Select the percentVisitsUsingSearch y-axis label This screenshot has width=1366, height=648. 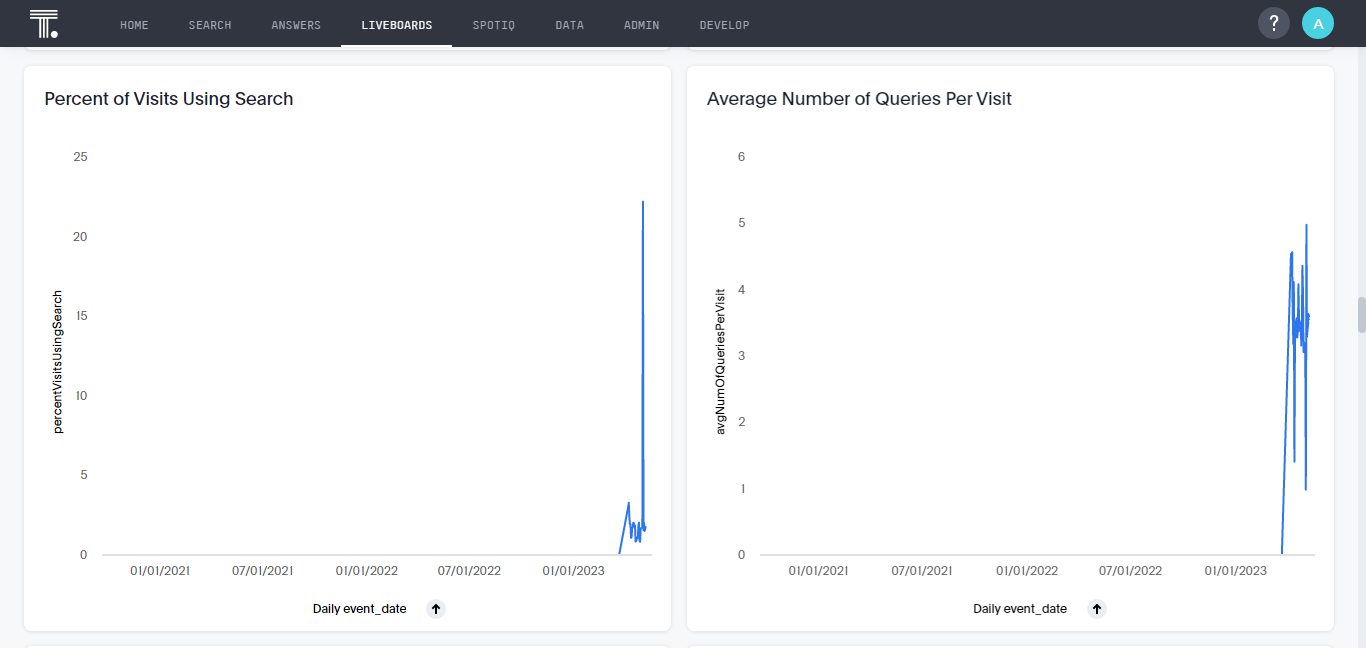(x=57, y=362)
